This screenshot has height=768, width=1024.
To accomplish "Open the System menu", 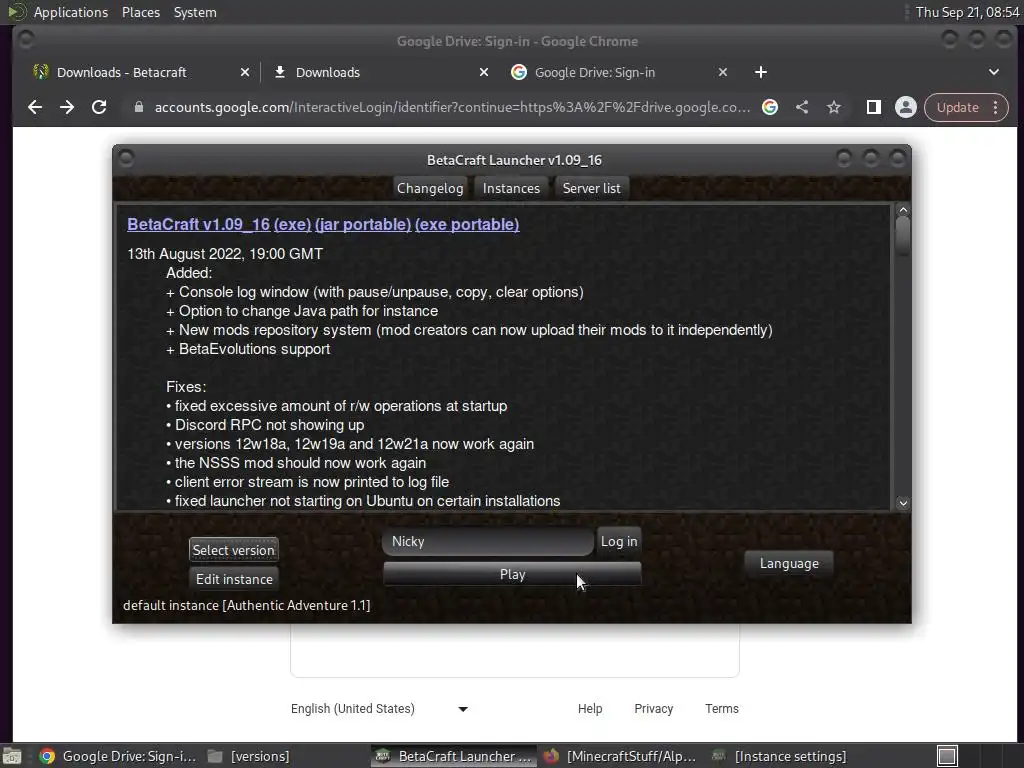I will 195,12.
